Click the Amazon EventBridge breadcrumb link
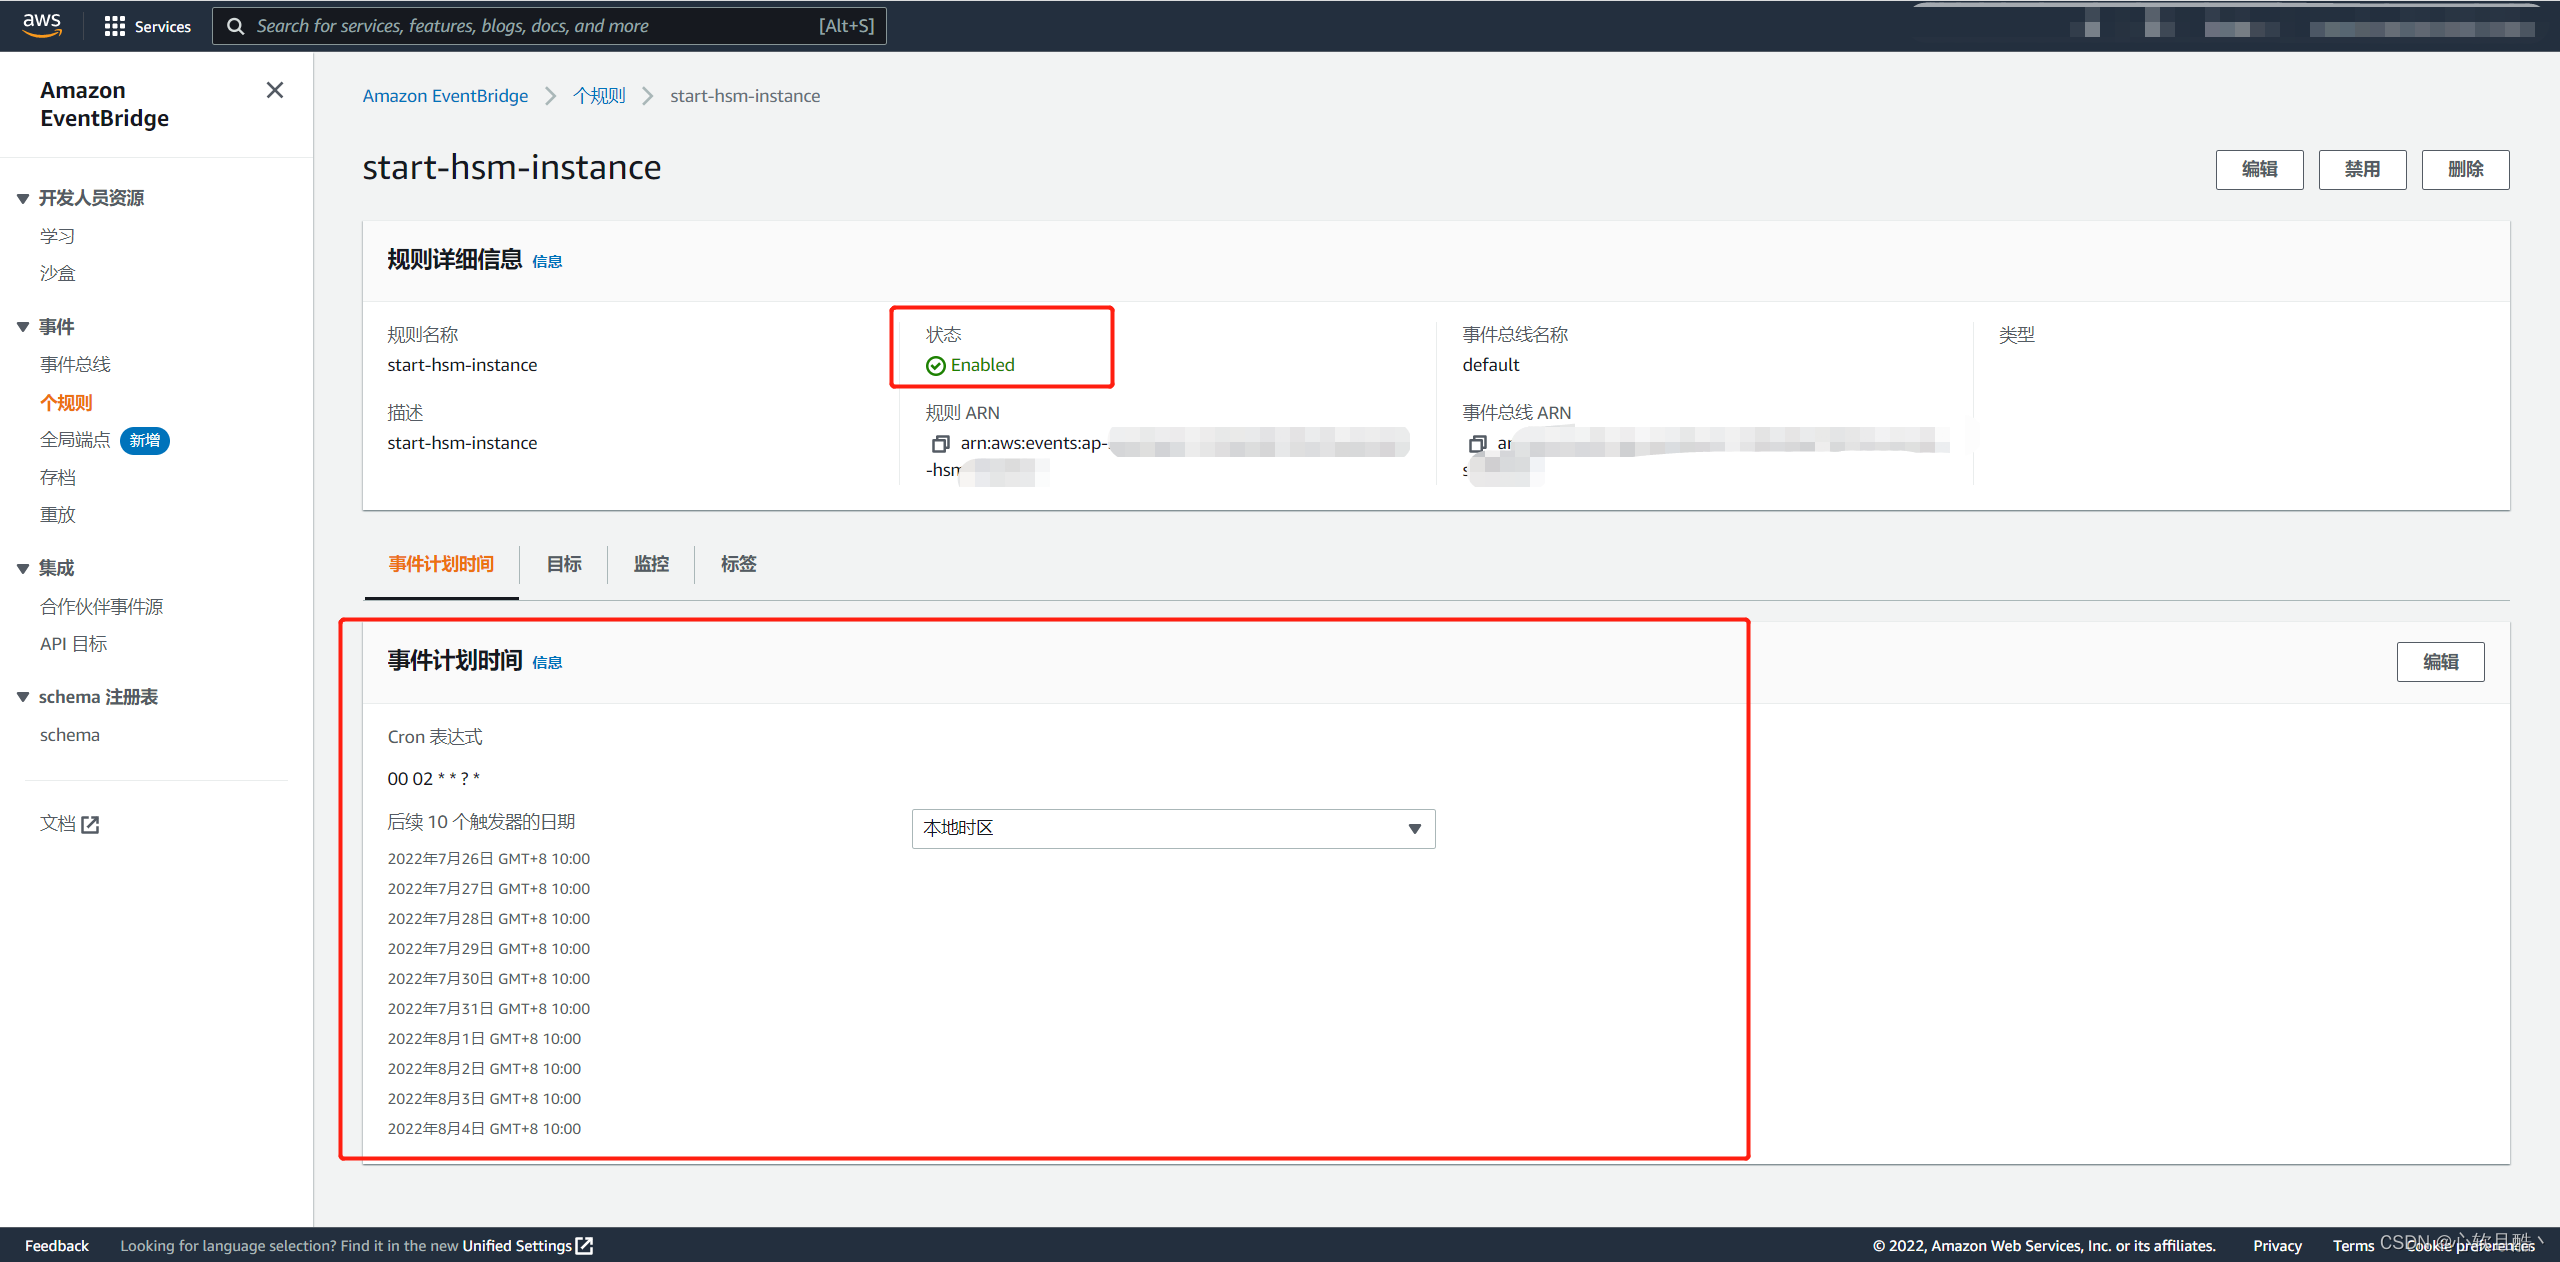 pyautogui.click(x=445, y=96)
